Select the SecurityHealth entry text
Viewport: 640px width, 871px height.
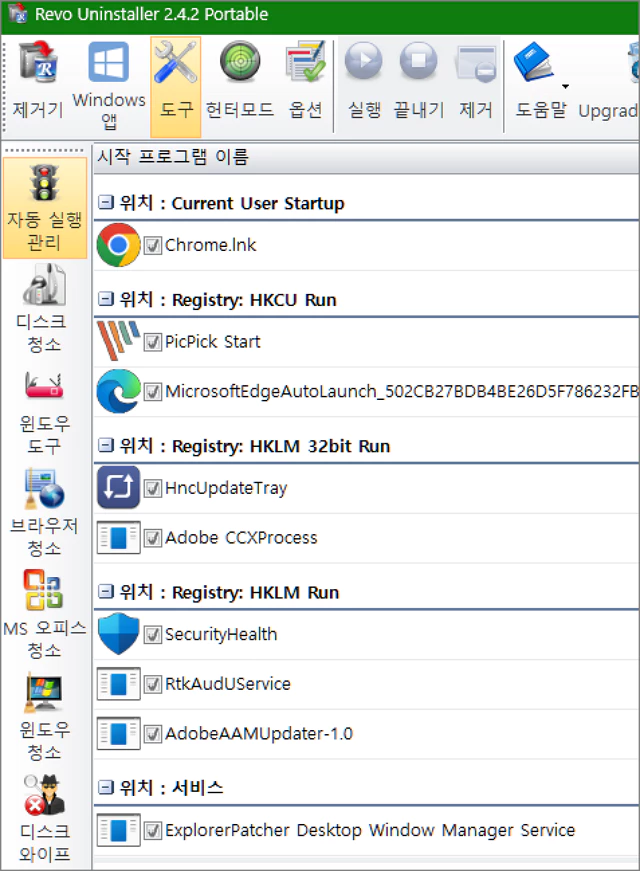221,634
